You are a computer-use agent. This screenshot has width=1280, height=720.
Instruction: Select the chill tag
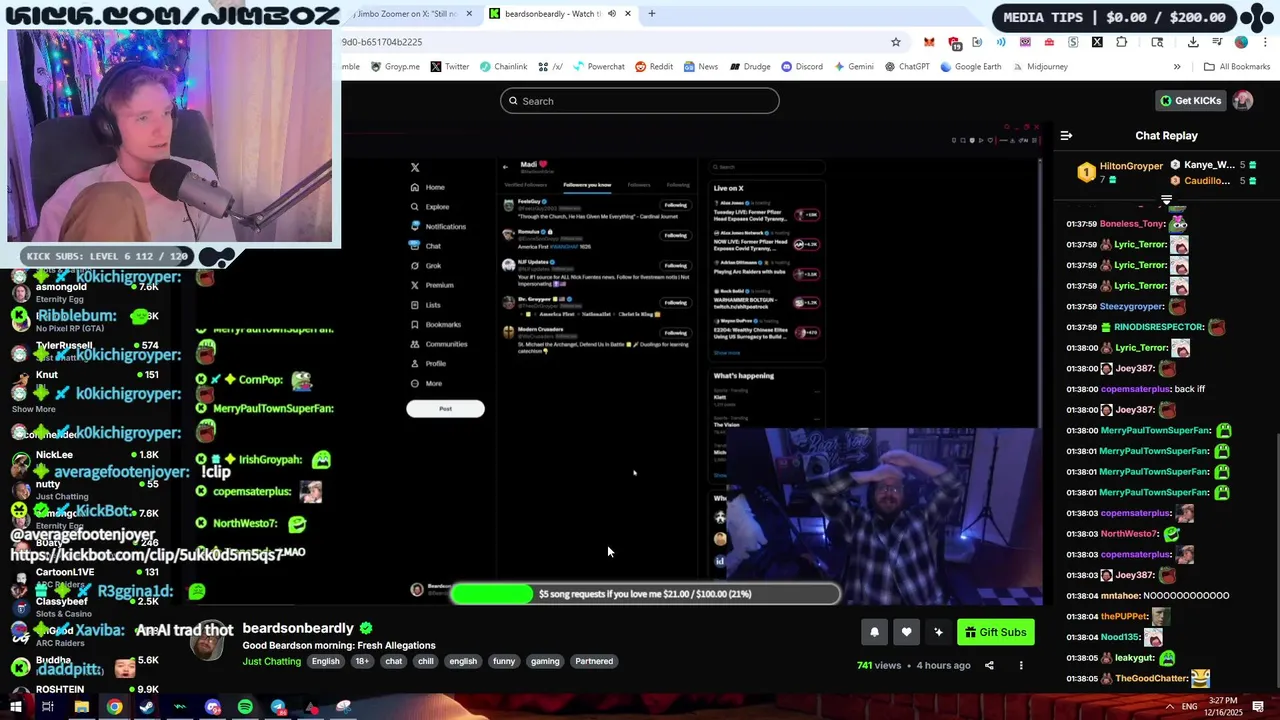[426, 661]
